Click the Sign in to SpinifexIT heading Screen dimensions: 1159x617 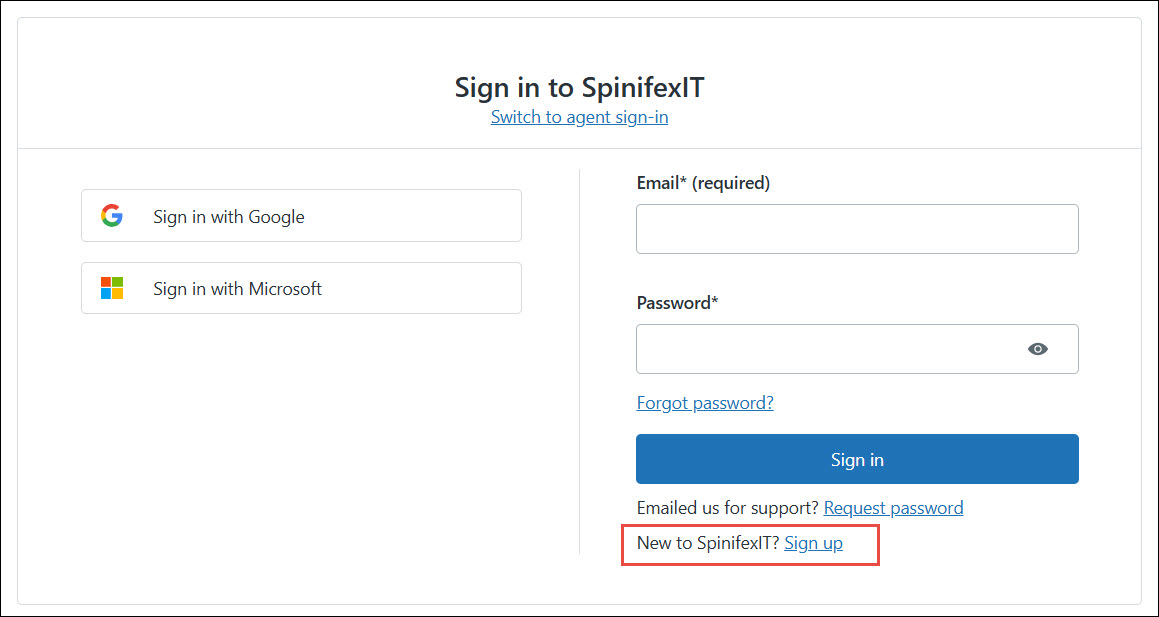[579, 87]
